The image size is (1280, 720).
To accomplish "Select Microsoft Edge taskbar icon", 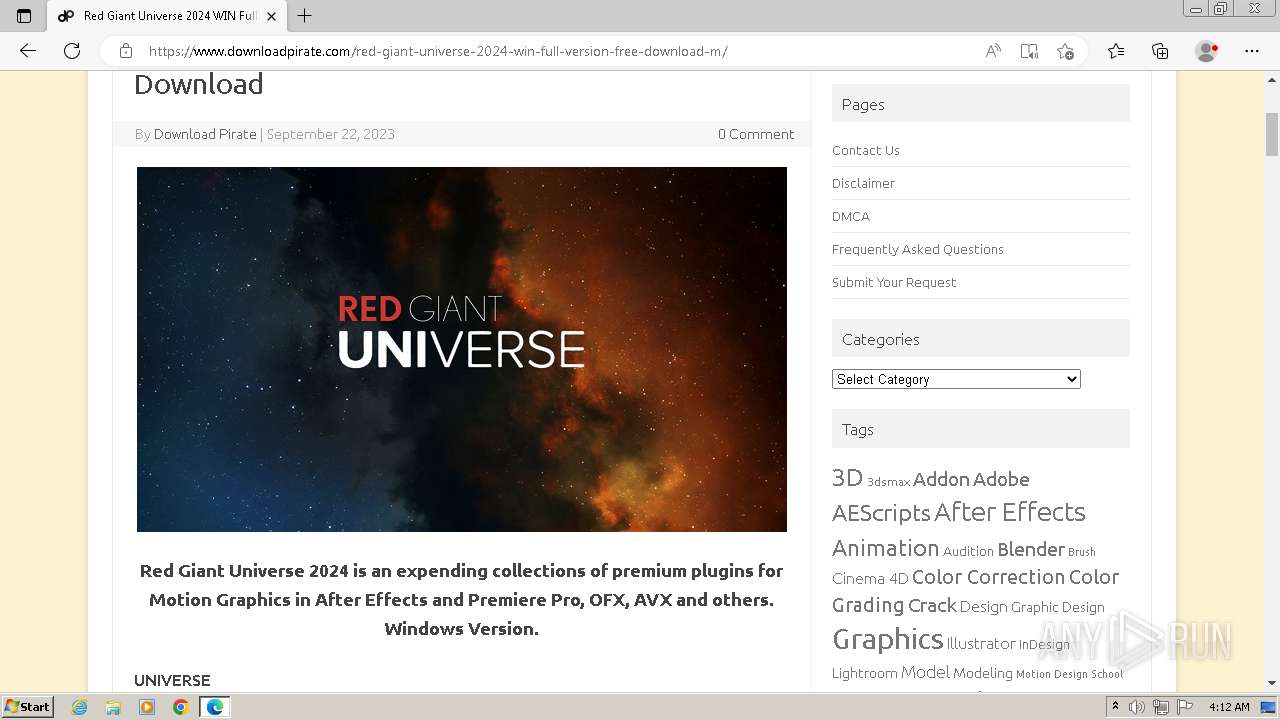I will (x=215, y=707).
